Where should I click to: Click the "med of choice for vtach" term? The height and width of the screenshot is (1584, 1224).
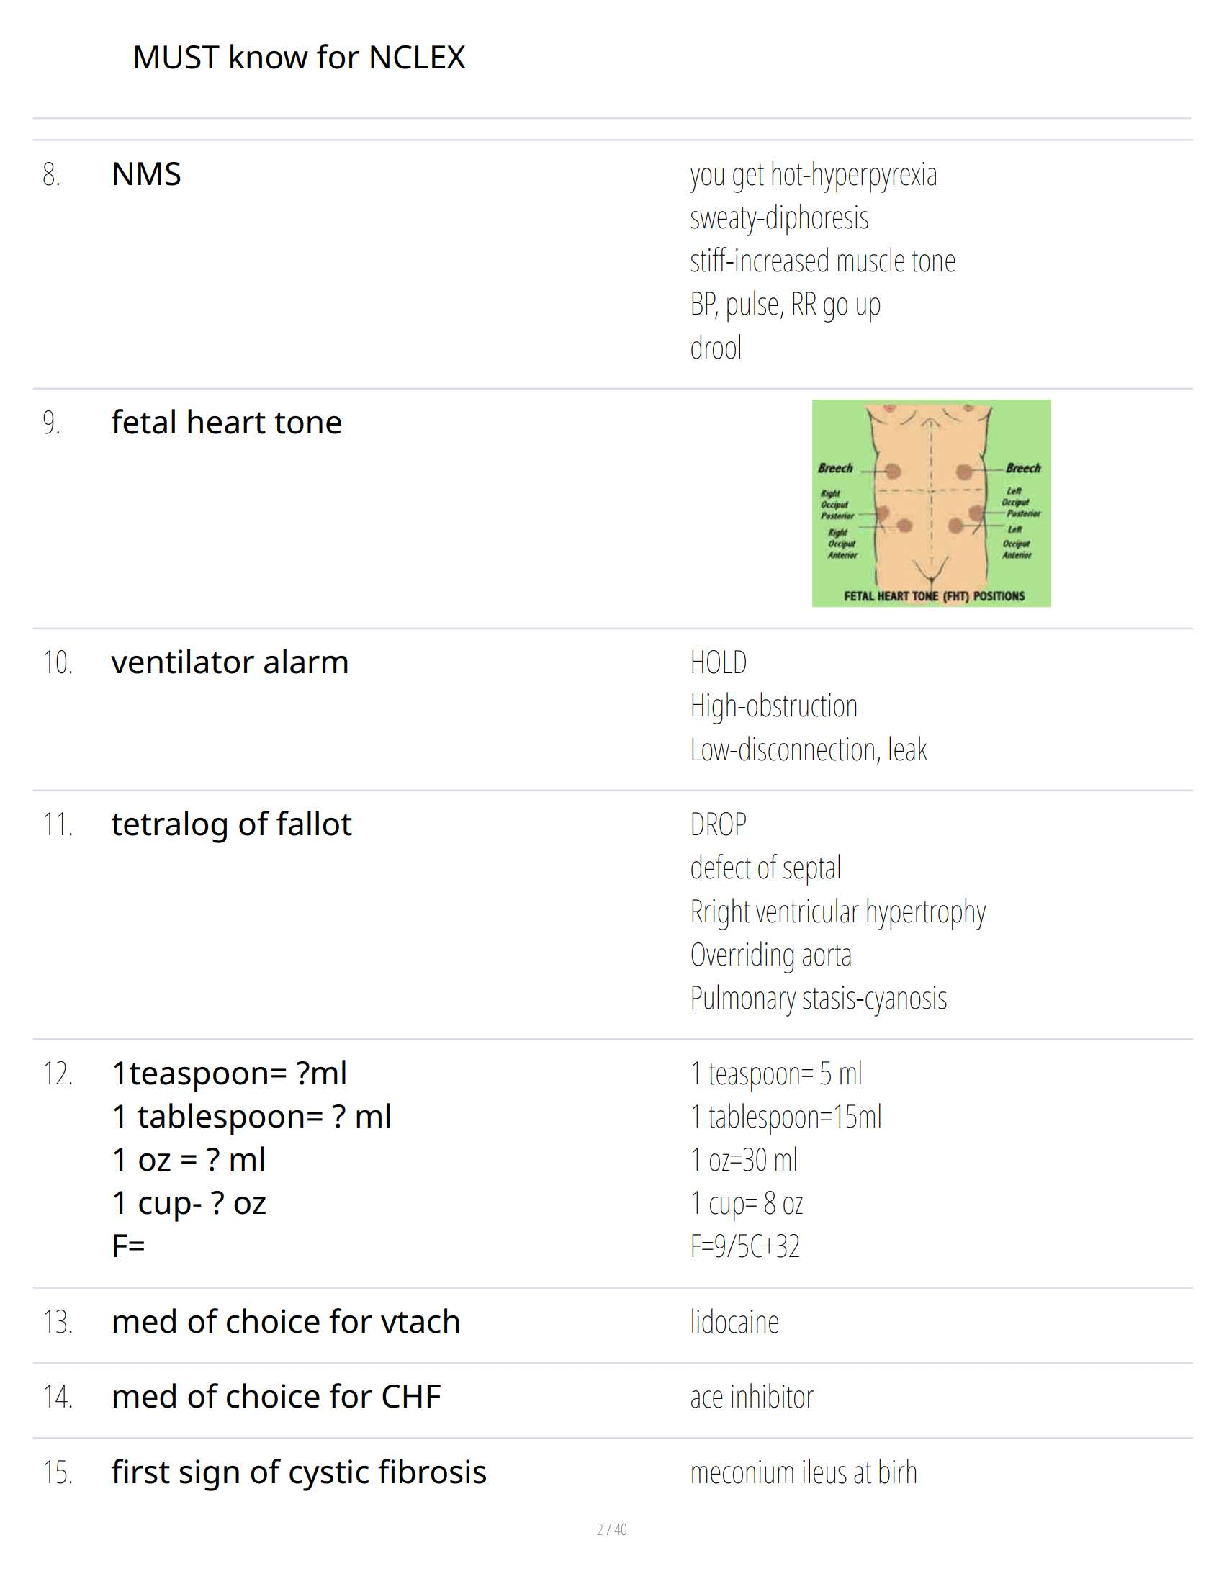click(x=286, y=1321)
